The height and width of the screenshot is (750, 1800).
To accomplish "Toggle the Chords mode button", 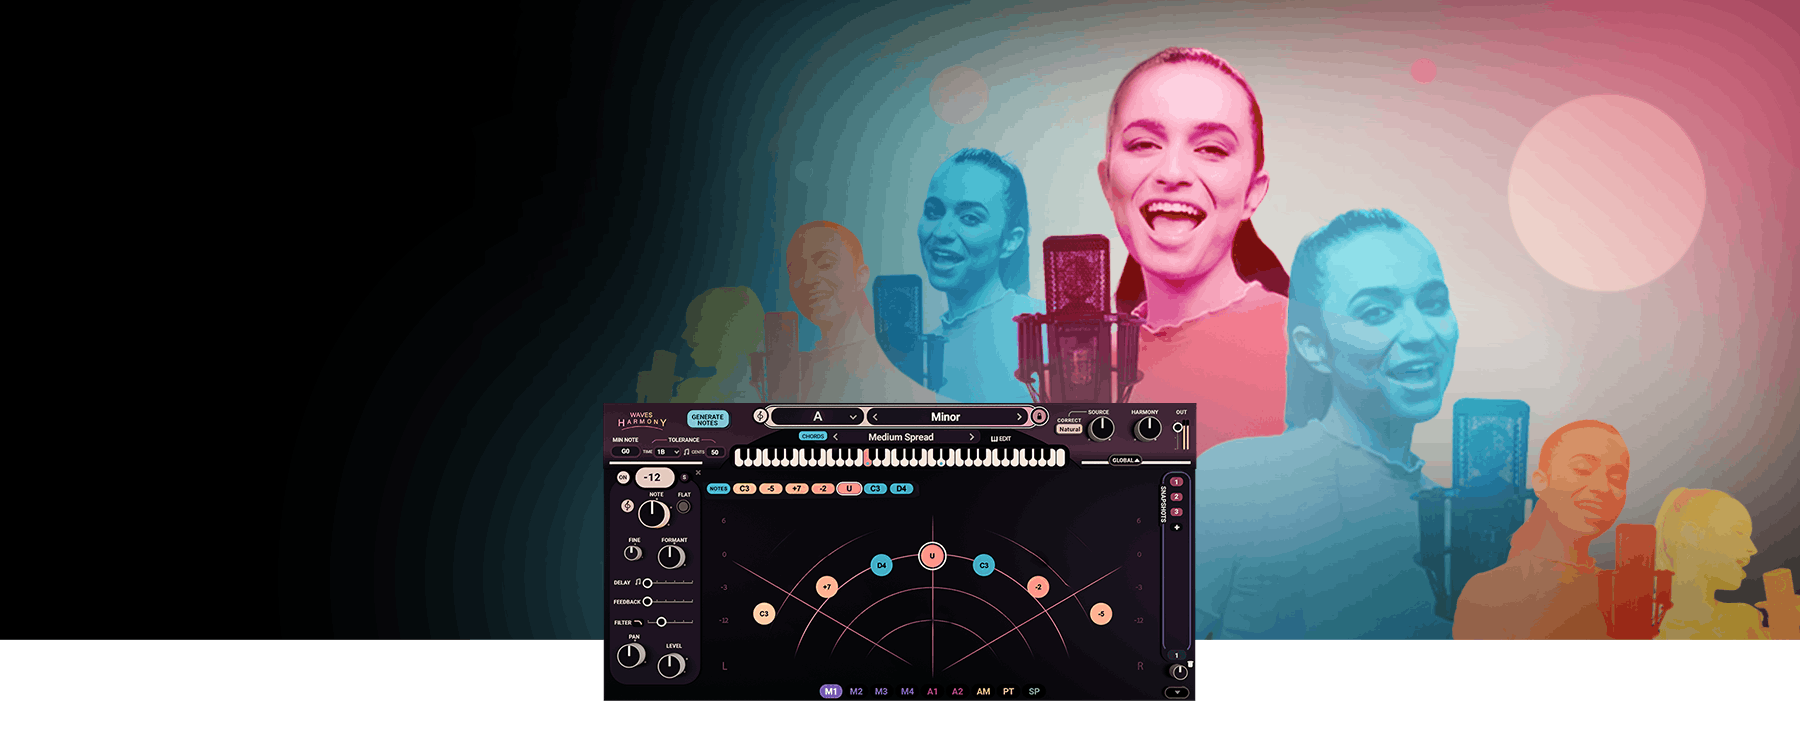I will 813,436.
